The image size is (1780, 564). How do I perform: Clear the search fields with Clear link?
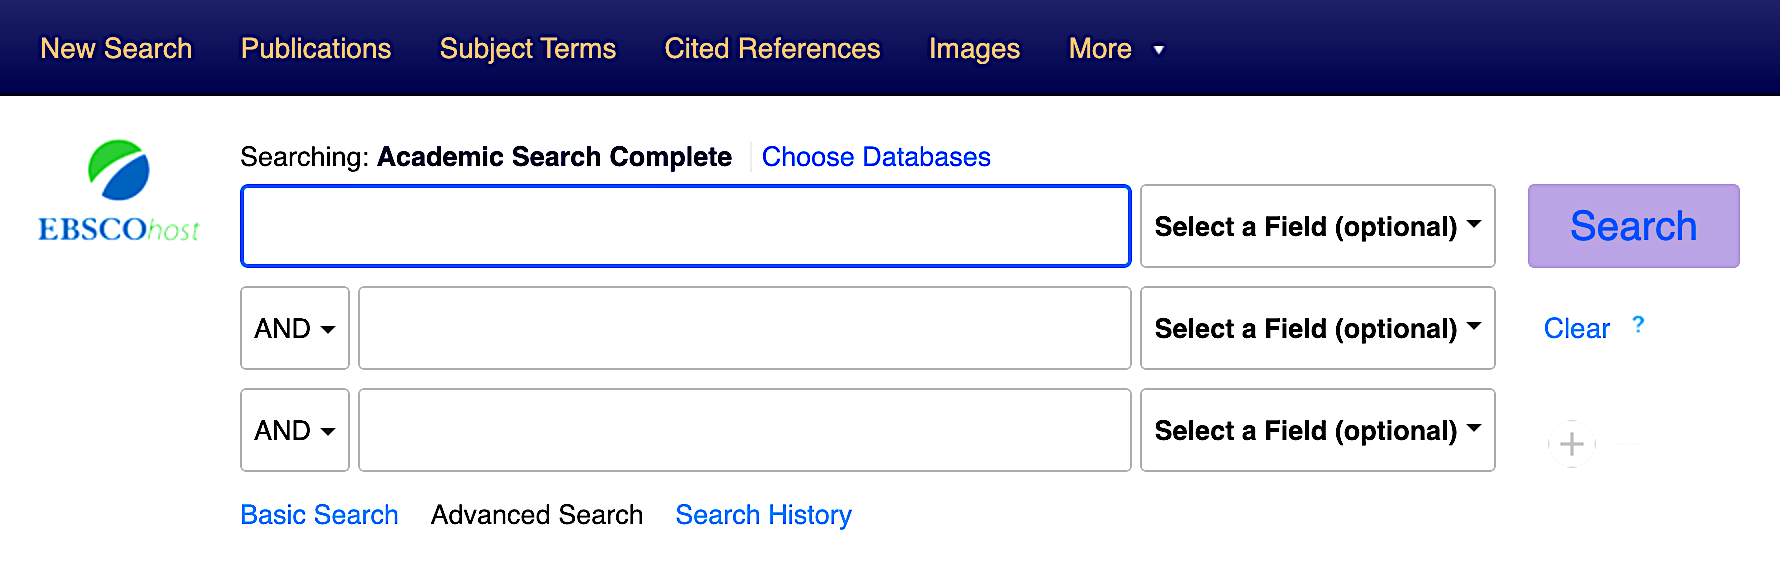pyautogui.click(x=1576, y=329)
